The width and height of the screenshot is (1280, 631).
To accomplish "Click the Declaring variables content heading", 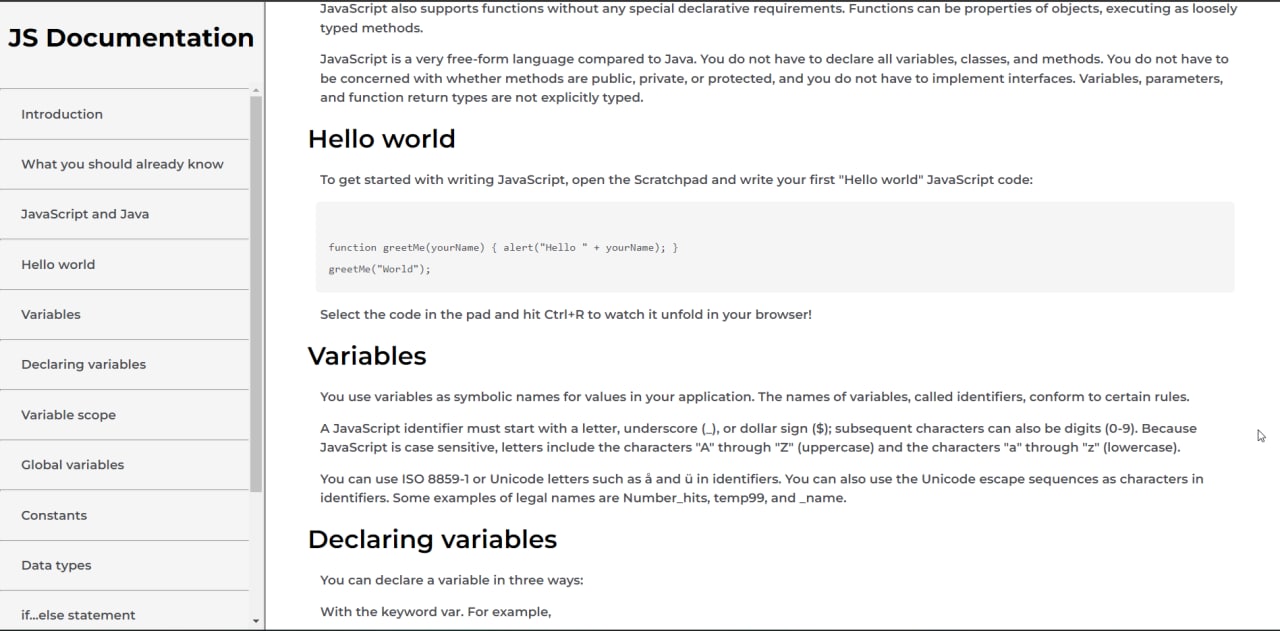I will (x=432, y=540).
